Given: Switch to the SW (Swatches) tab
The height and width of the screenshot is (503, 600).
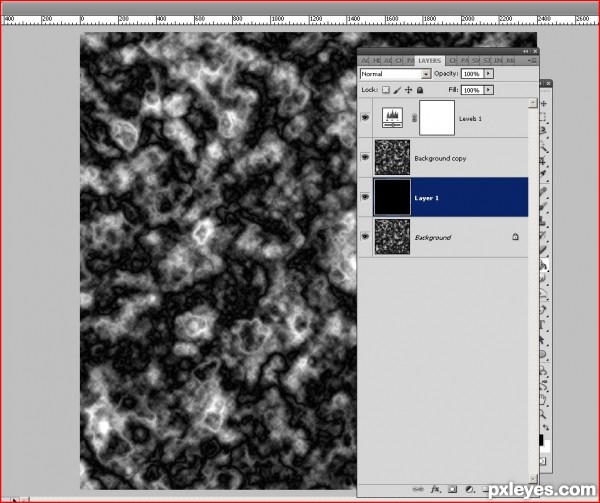Looking at the screenshot, I should pos(476,61).
